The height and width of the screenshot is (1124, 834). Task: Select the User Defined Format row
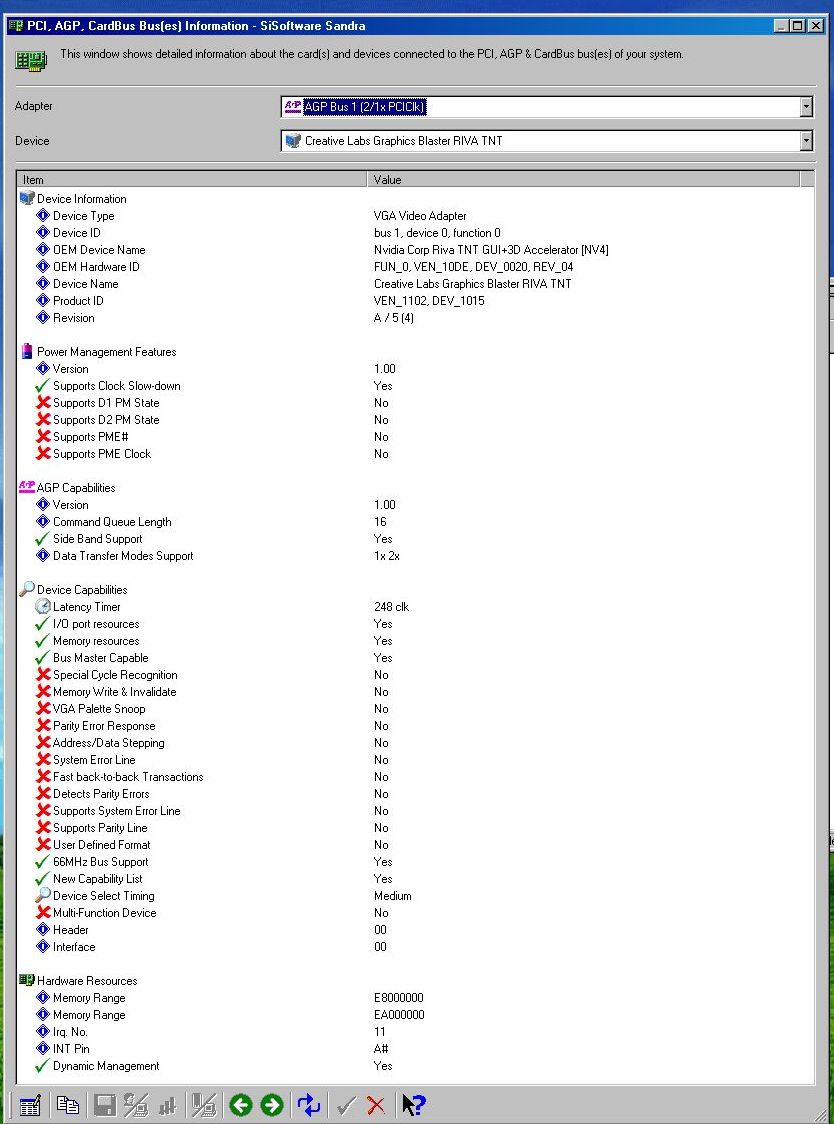(x=416, y=844)
